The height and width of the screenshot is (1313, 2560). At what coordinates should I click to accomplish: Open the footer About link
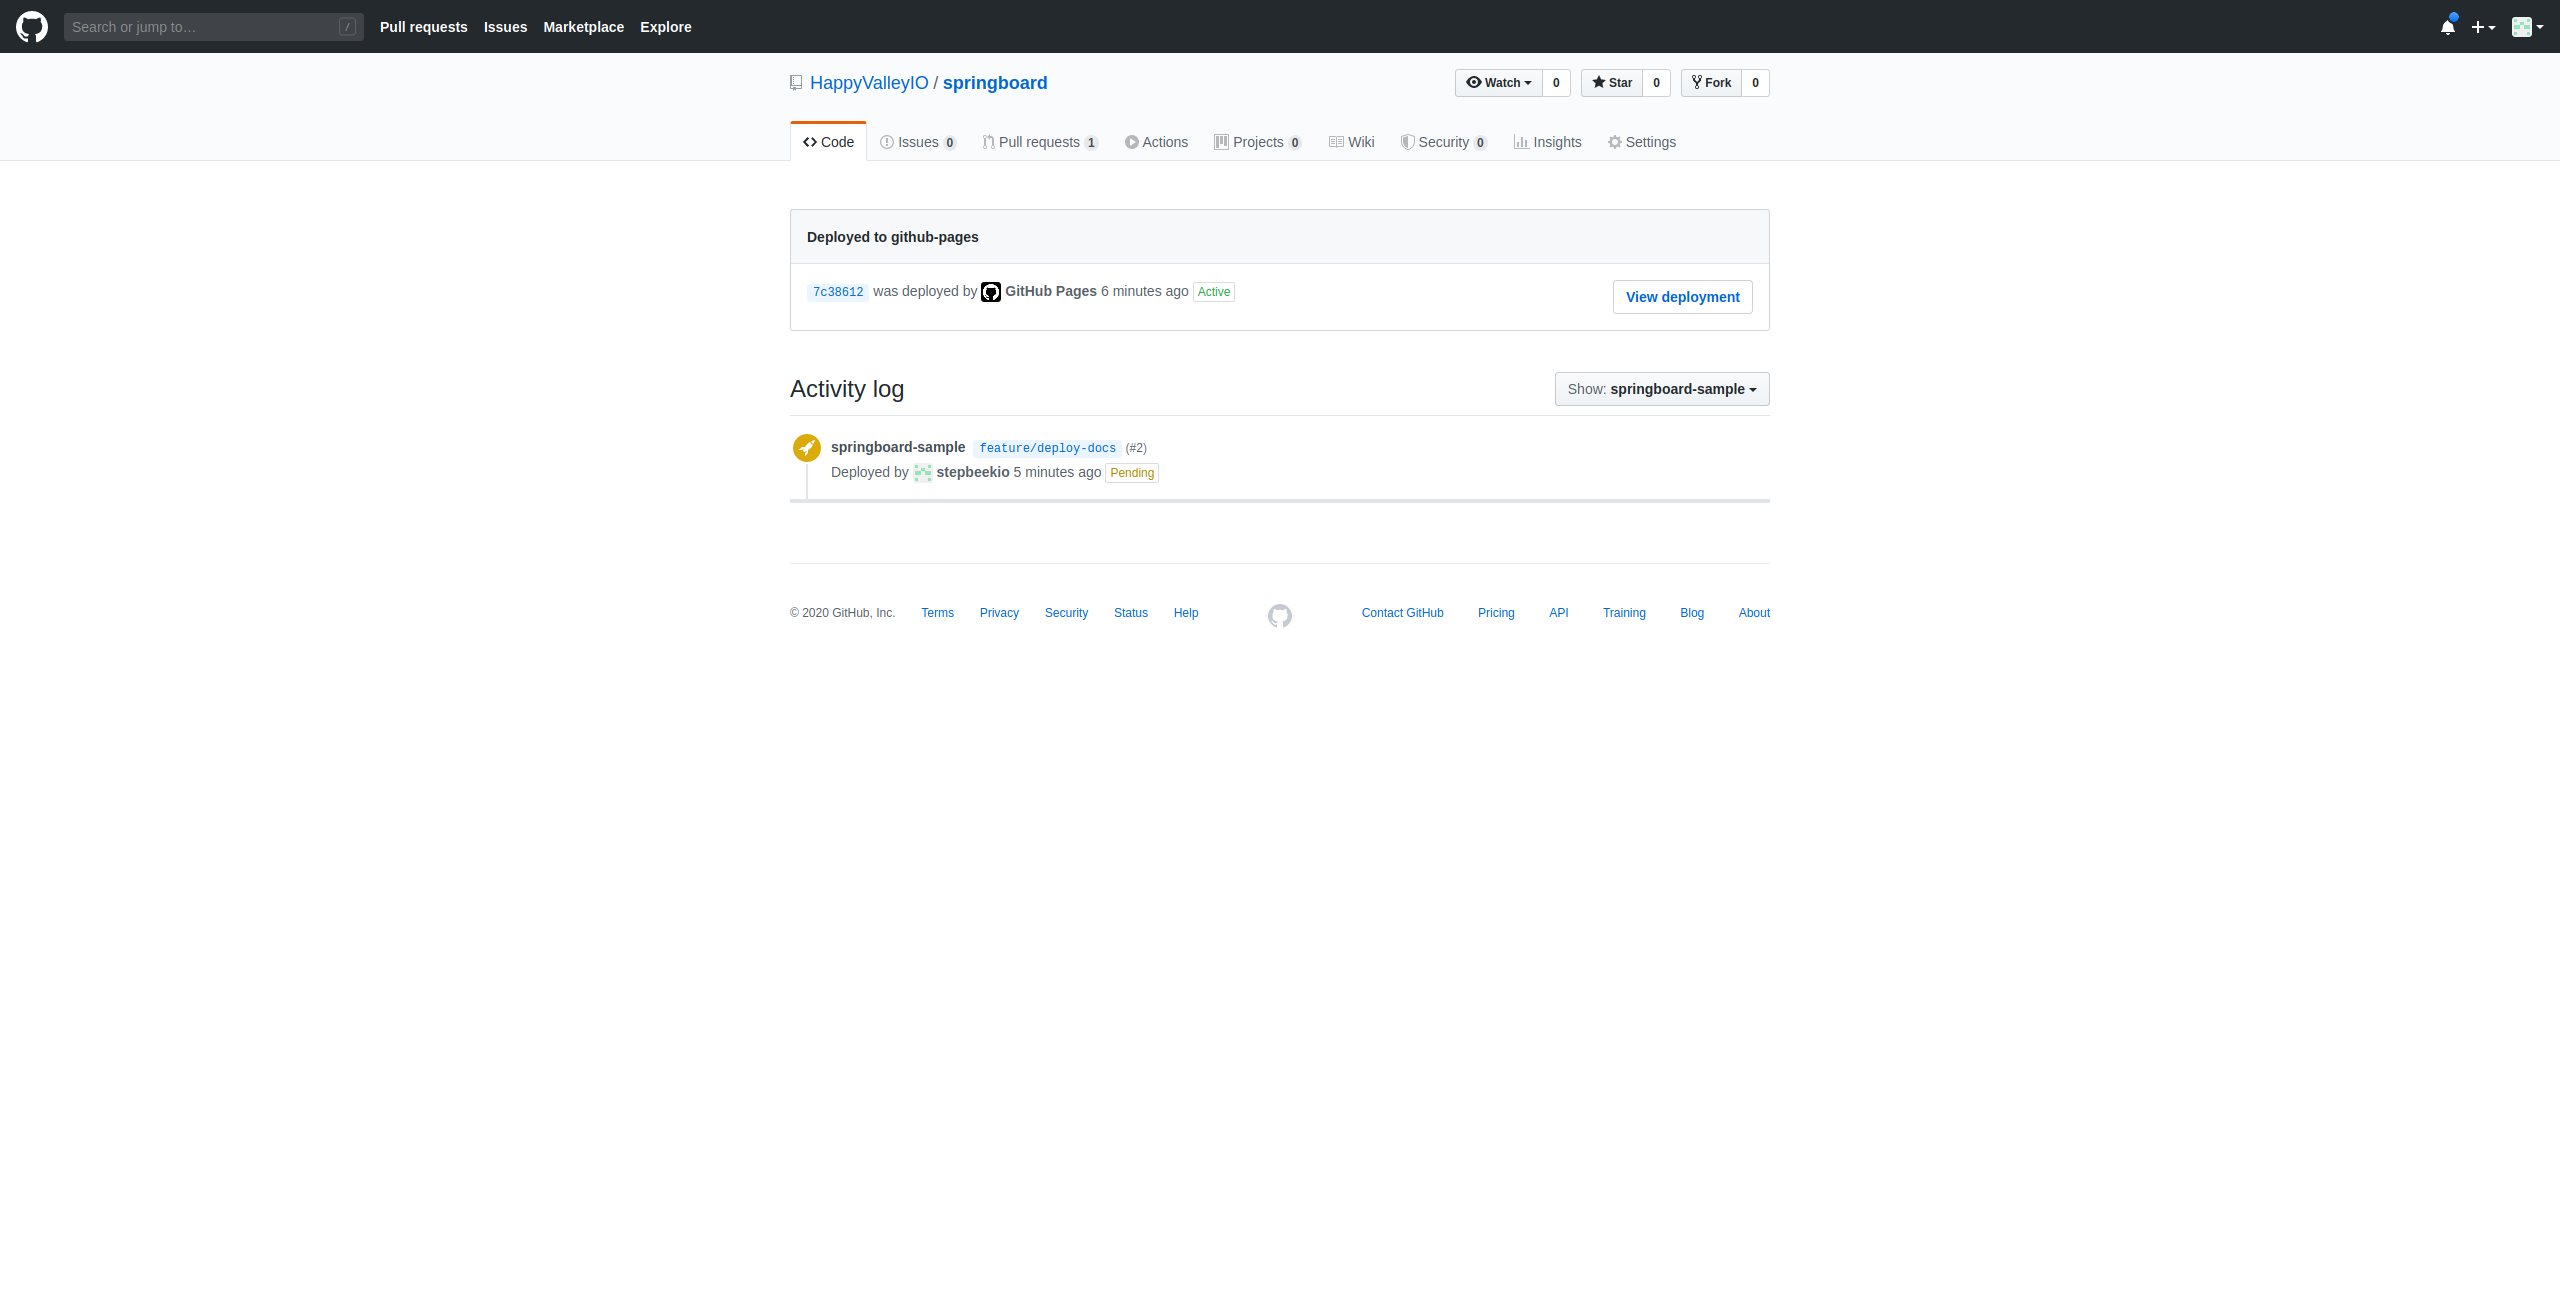coord(1754,613)
